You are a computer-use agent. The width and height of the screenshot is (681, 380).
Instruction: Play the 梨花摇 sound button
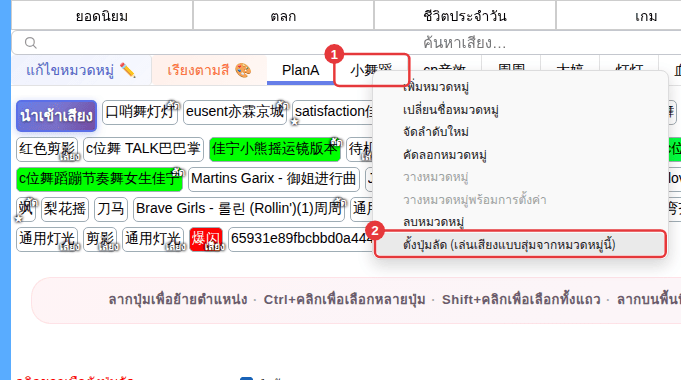tap(65, 209)
